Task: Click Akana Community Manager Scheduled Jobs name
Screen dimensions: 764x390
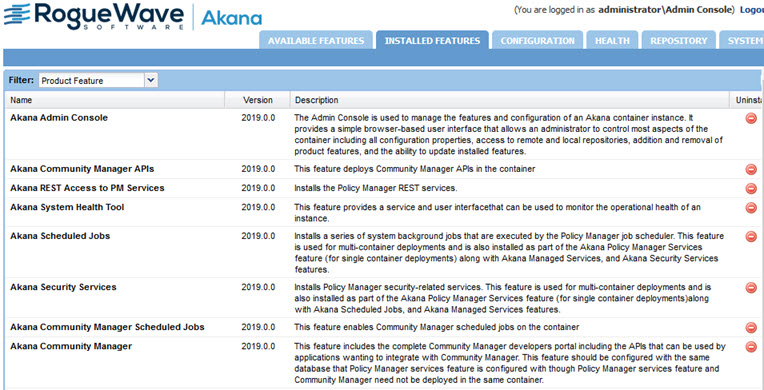Action: 107,327
